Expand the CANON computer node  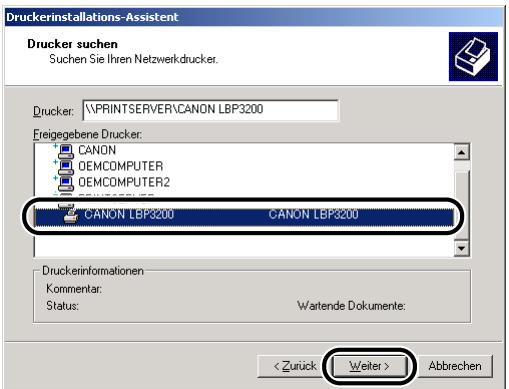55,146
